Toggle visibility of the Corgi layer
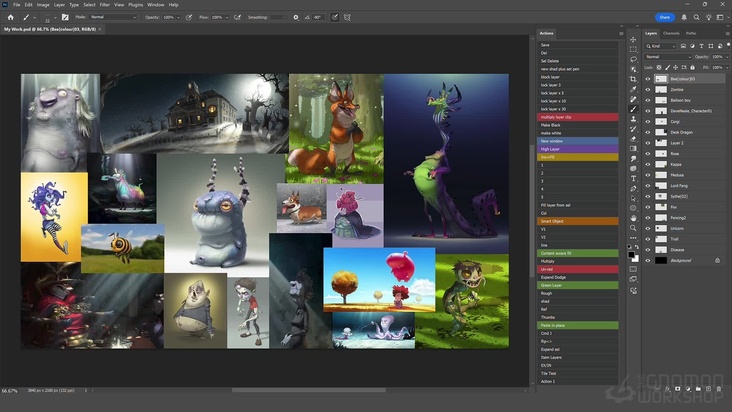This screenshot has height=412, width=732. click(648, 121)
